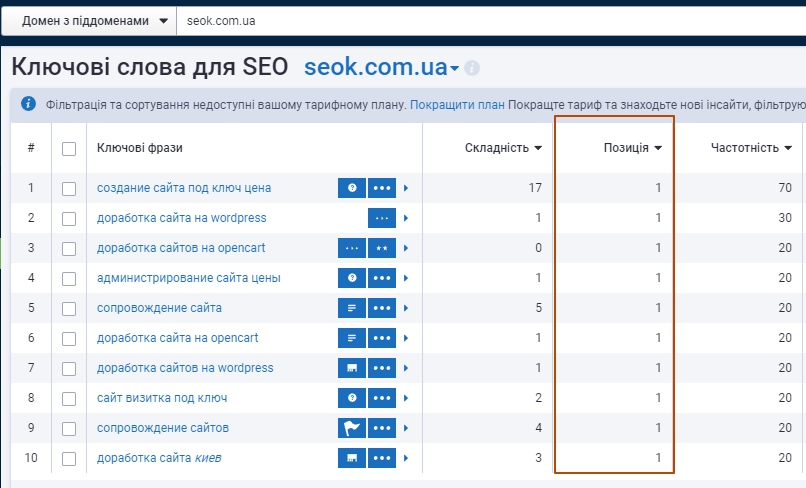Open dots menu for сайт визитка под ключ

(x=382, y=398)
